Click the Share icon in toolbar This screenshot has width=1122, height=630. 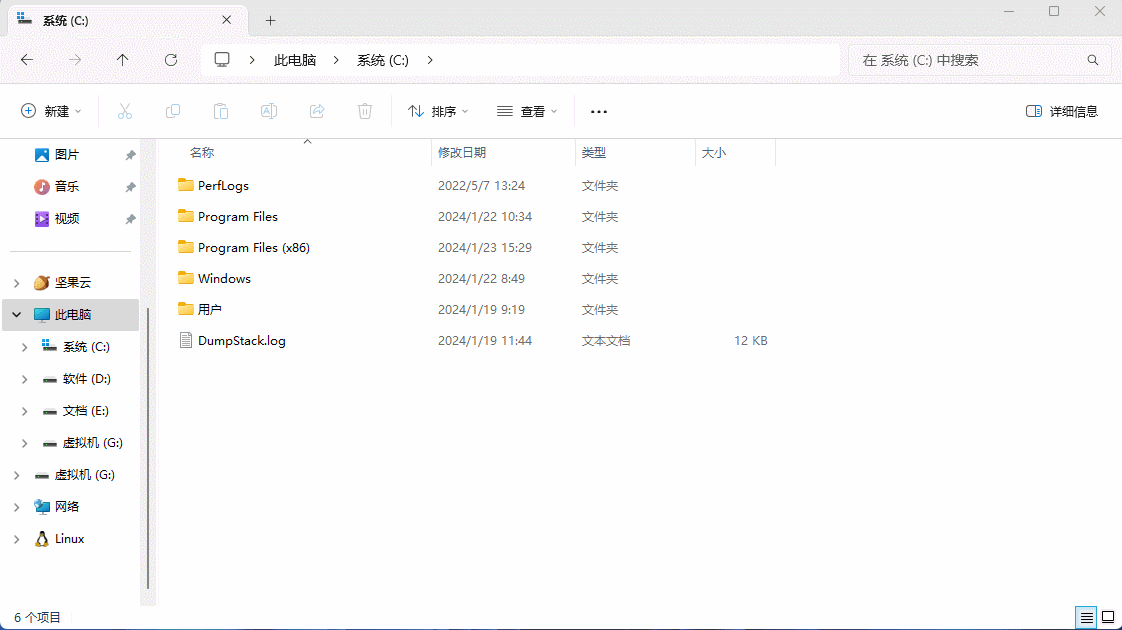[x=317, y=111]
